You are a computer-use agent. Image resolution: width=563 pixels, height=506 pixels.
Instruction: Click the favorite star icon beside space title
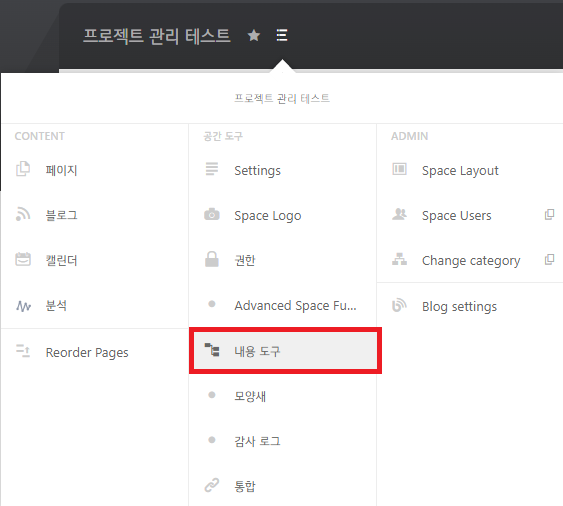pyautogui.click(x=254, y=35)
